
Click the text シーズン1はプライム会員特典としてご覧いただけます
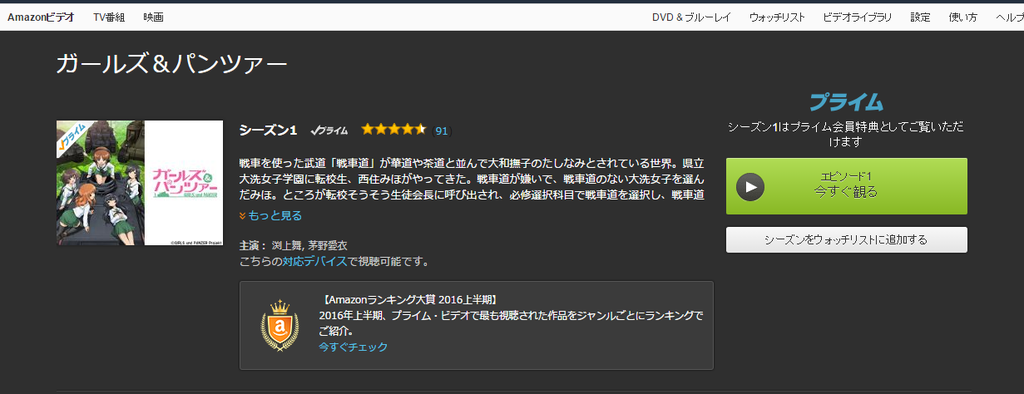click(x=846, y=134)
